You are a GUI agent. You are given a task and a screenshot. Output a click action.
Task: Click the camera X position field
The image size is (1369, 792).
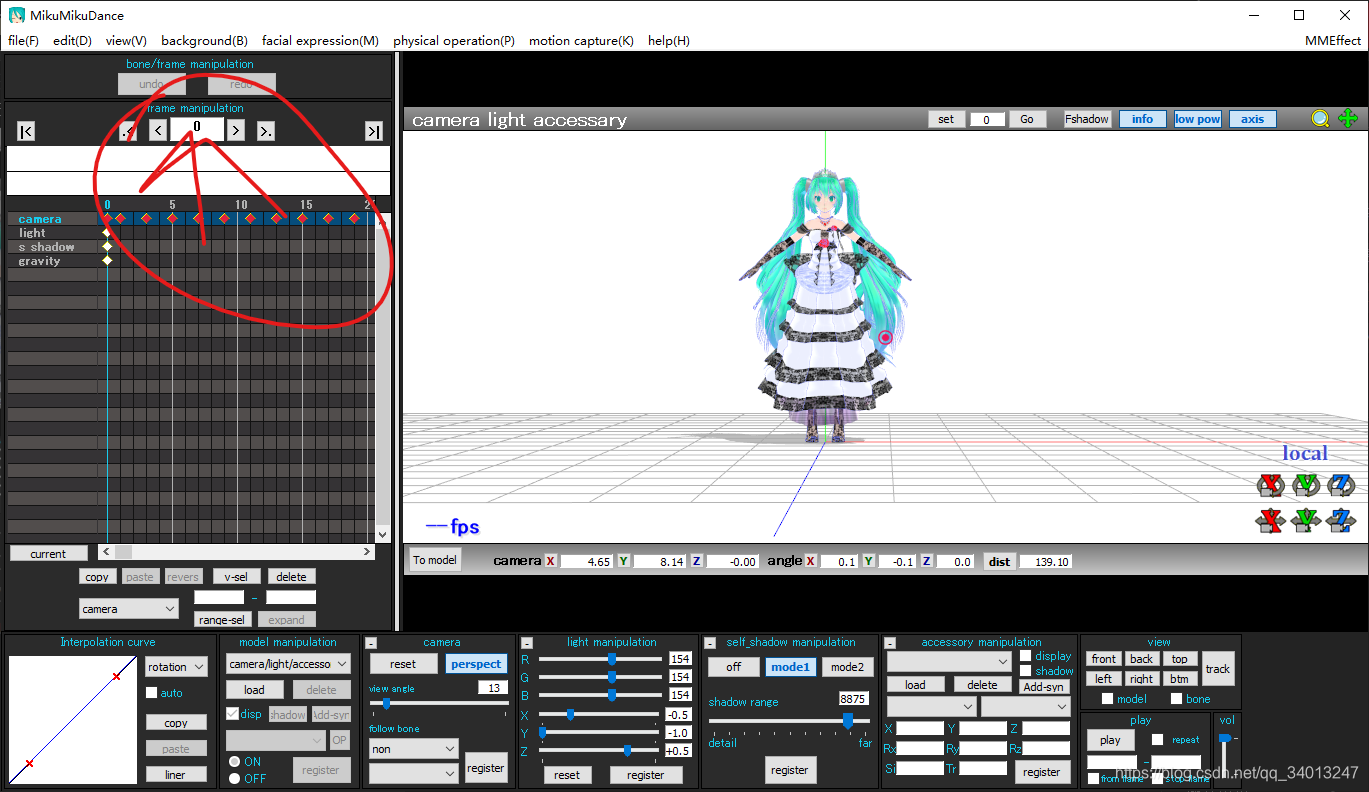[586, 562]
